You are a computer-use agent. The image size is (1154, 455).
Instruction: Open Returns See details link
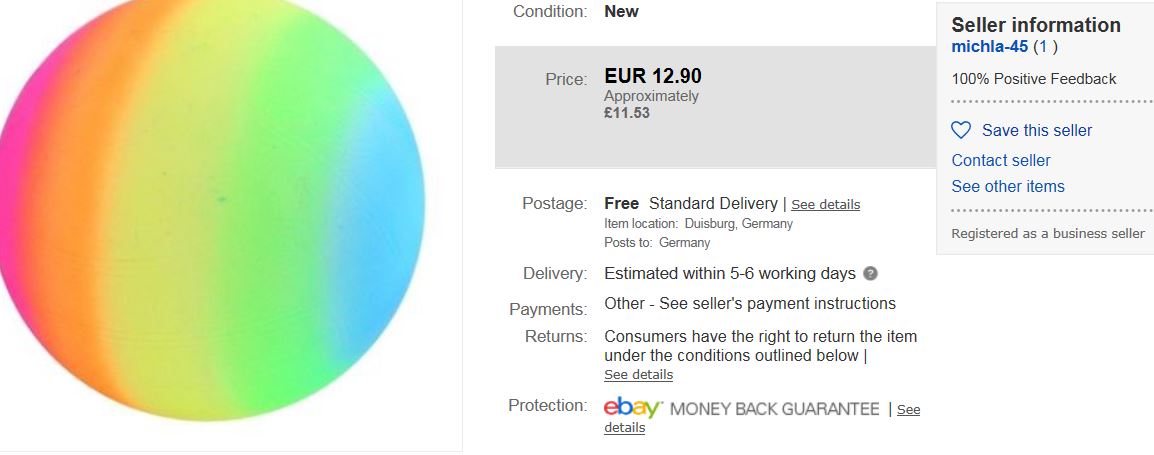(x=638, y=375)
